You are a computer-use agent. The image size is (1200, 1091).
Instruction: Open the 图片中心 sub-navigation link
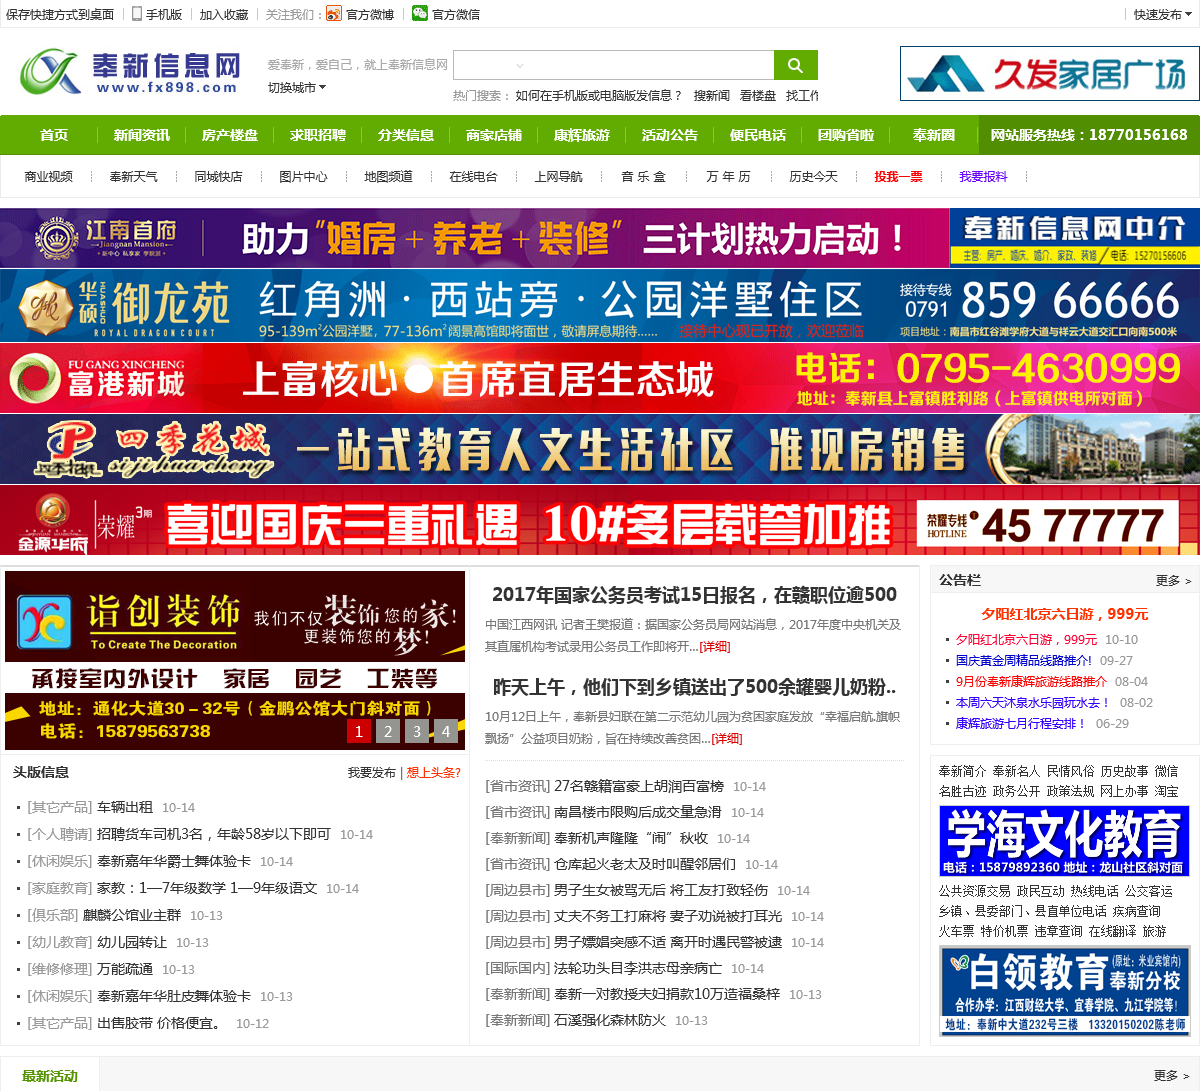click(x=303, y=176)
